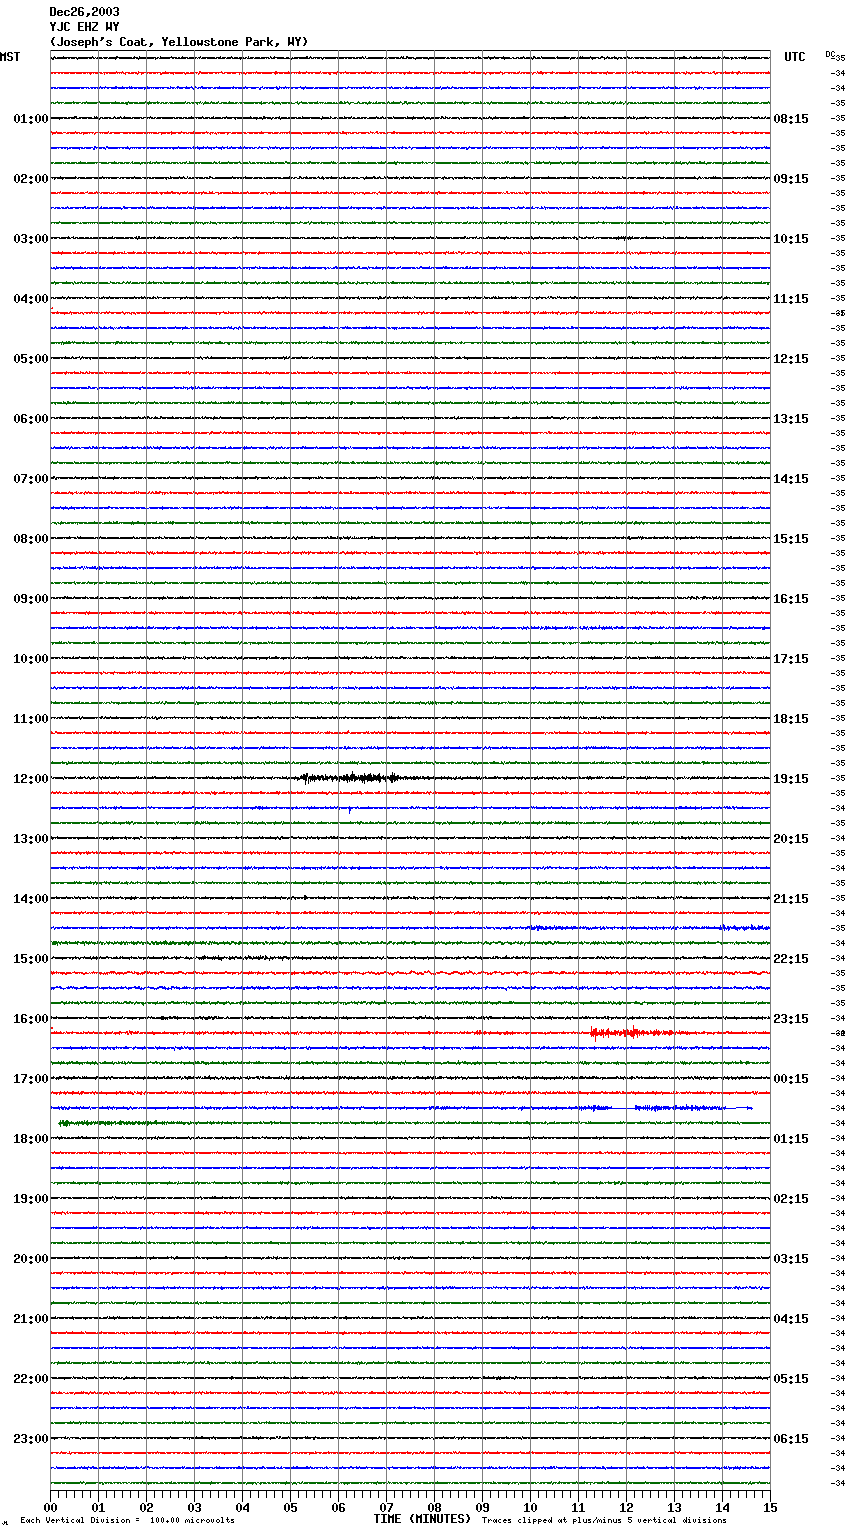Select the 16:00 MST row label

click(31, 1019)
